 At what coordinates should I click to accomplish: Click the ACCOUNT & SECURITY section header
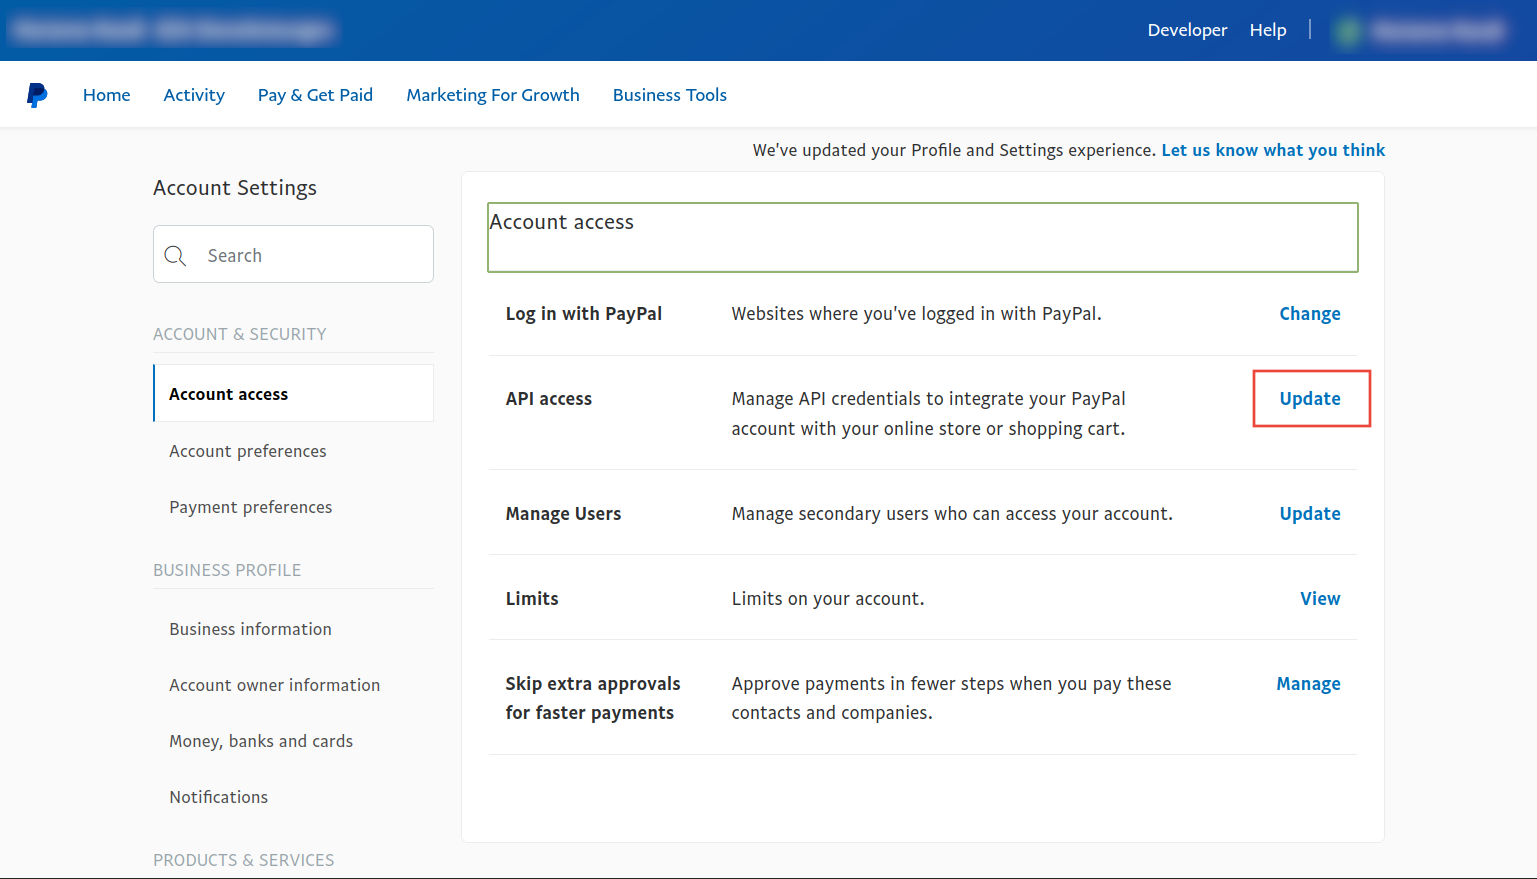pyautogui.click(x=240, y=334)
